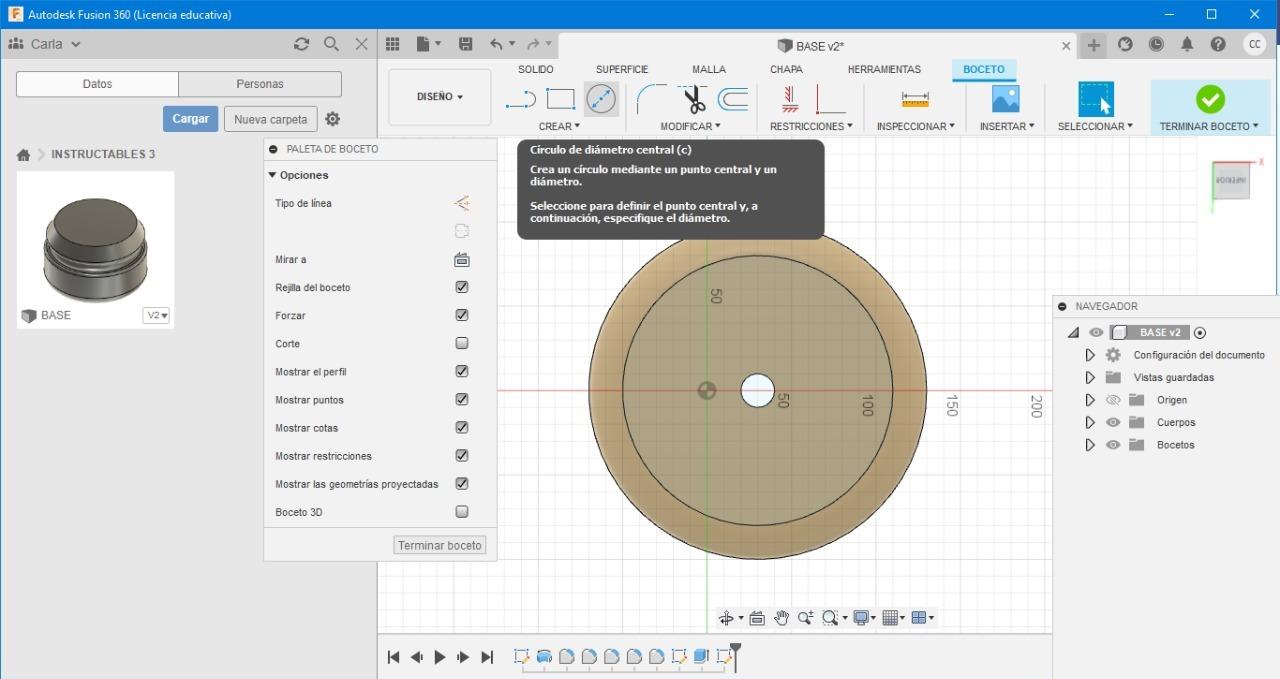Viewport: 1280px width, 679px height.
Task: Click the Insert image icon
Action: 1005,99
